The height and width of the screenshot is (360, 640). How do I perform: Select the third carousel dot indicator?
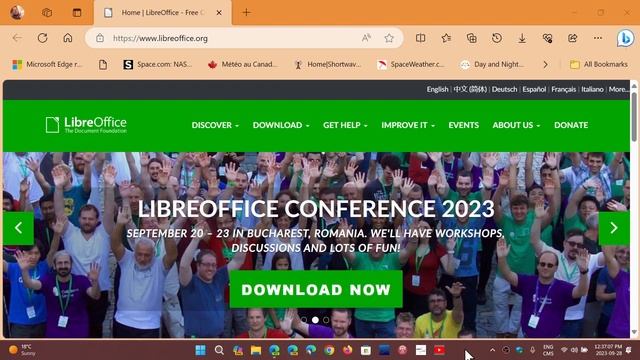click(326, 320)
